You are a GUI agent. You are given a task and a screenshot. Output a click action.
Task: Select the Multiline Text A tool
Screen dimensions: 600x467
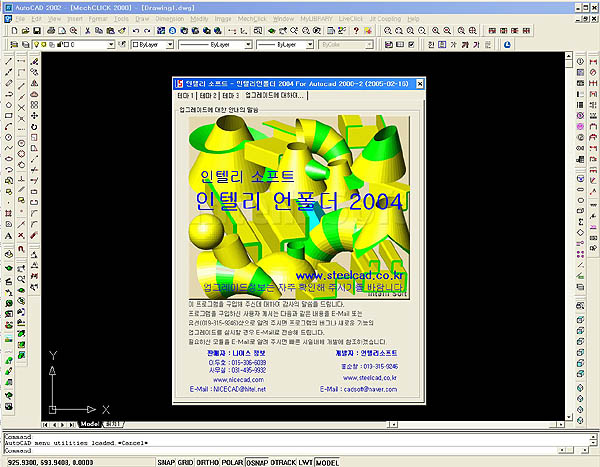(x=8, y=236)
